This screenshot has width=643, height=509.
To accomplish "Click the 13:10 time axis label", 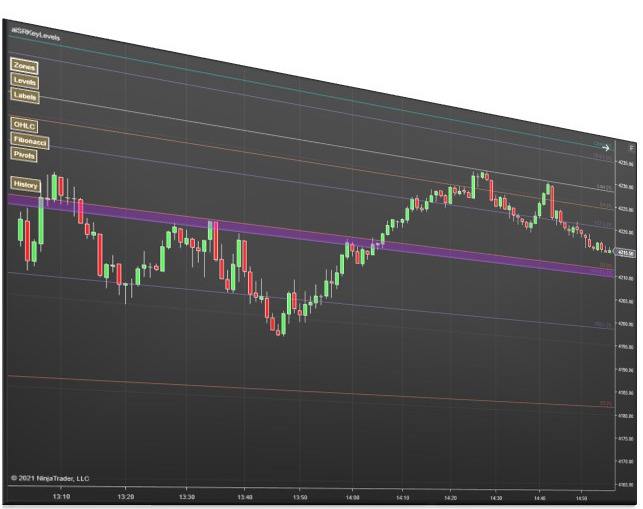I will click(62, 496).
